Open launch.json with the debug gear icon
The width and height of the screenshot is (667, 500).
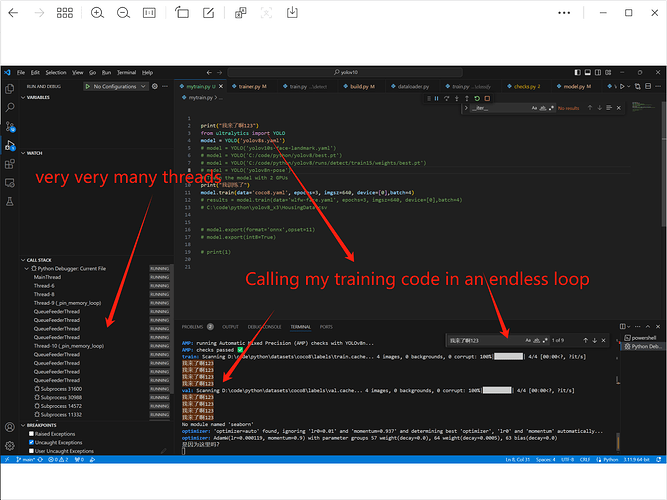click(x=155, y=86)
